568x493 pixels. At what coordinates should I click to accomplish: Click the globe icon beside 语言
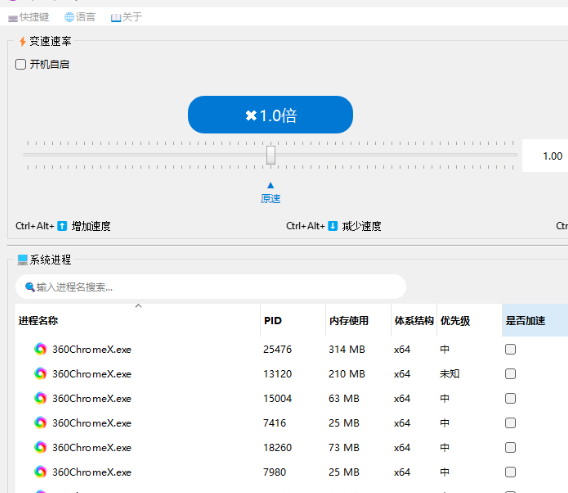click(x=69, y=17)
